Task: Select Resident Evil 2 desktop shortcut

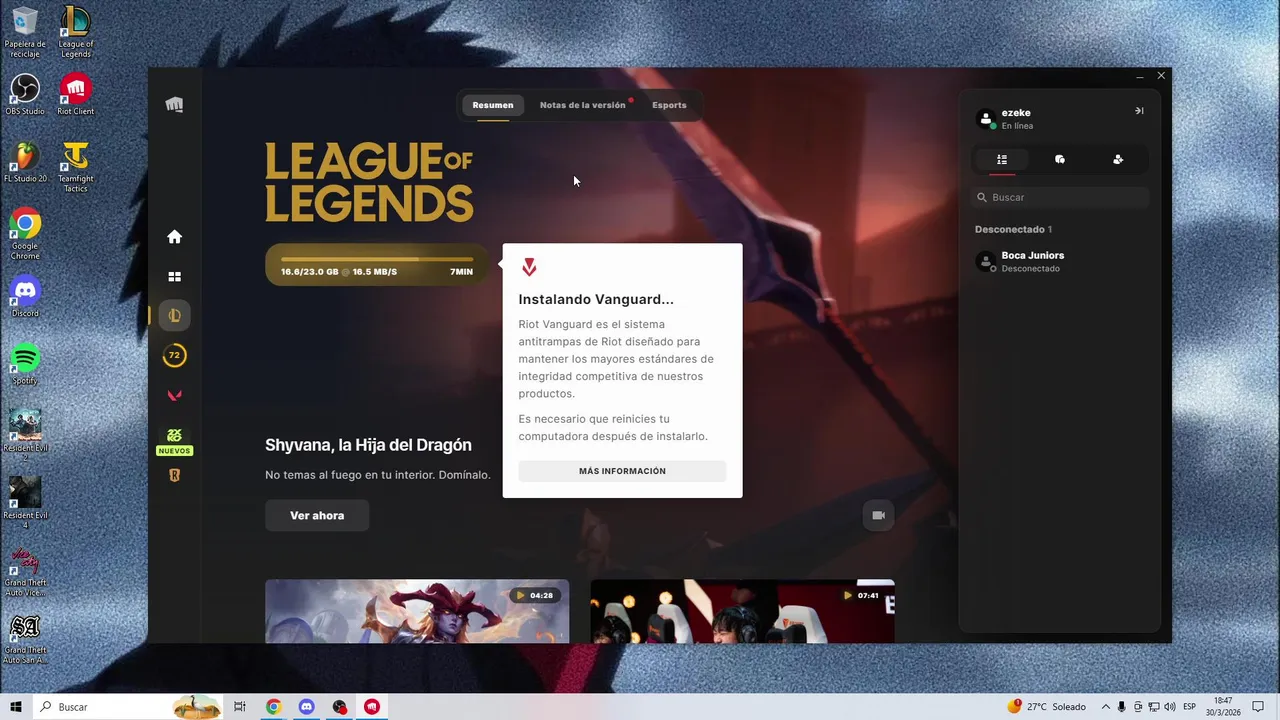Action: [25, 434]
